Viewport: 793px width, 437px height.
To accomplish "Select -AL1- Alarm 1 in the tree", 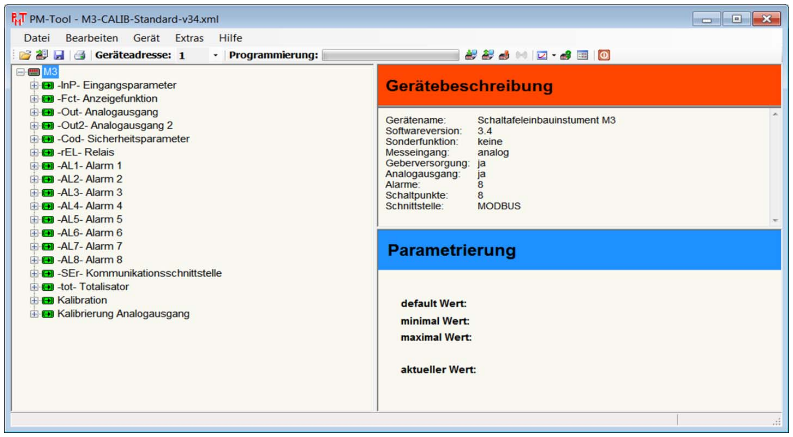I will tap(90, 165).
